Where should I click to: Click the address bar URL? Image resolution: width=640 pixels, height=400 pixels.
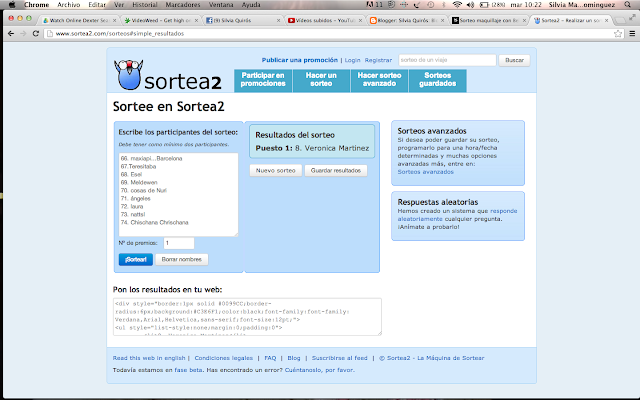[x=120, y=33]
